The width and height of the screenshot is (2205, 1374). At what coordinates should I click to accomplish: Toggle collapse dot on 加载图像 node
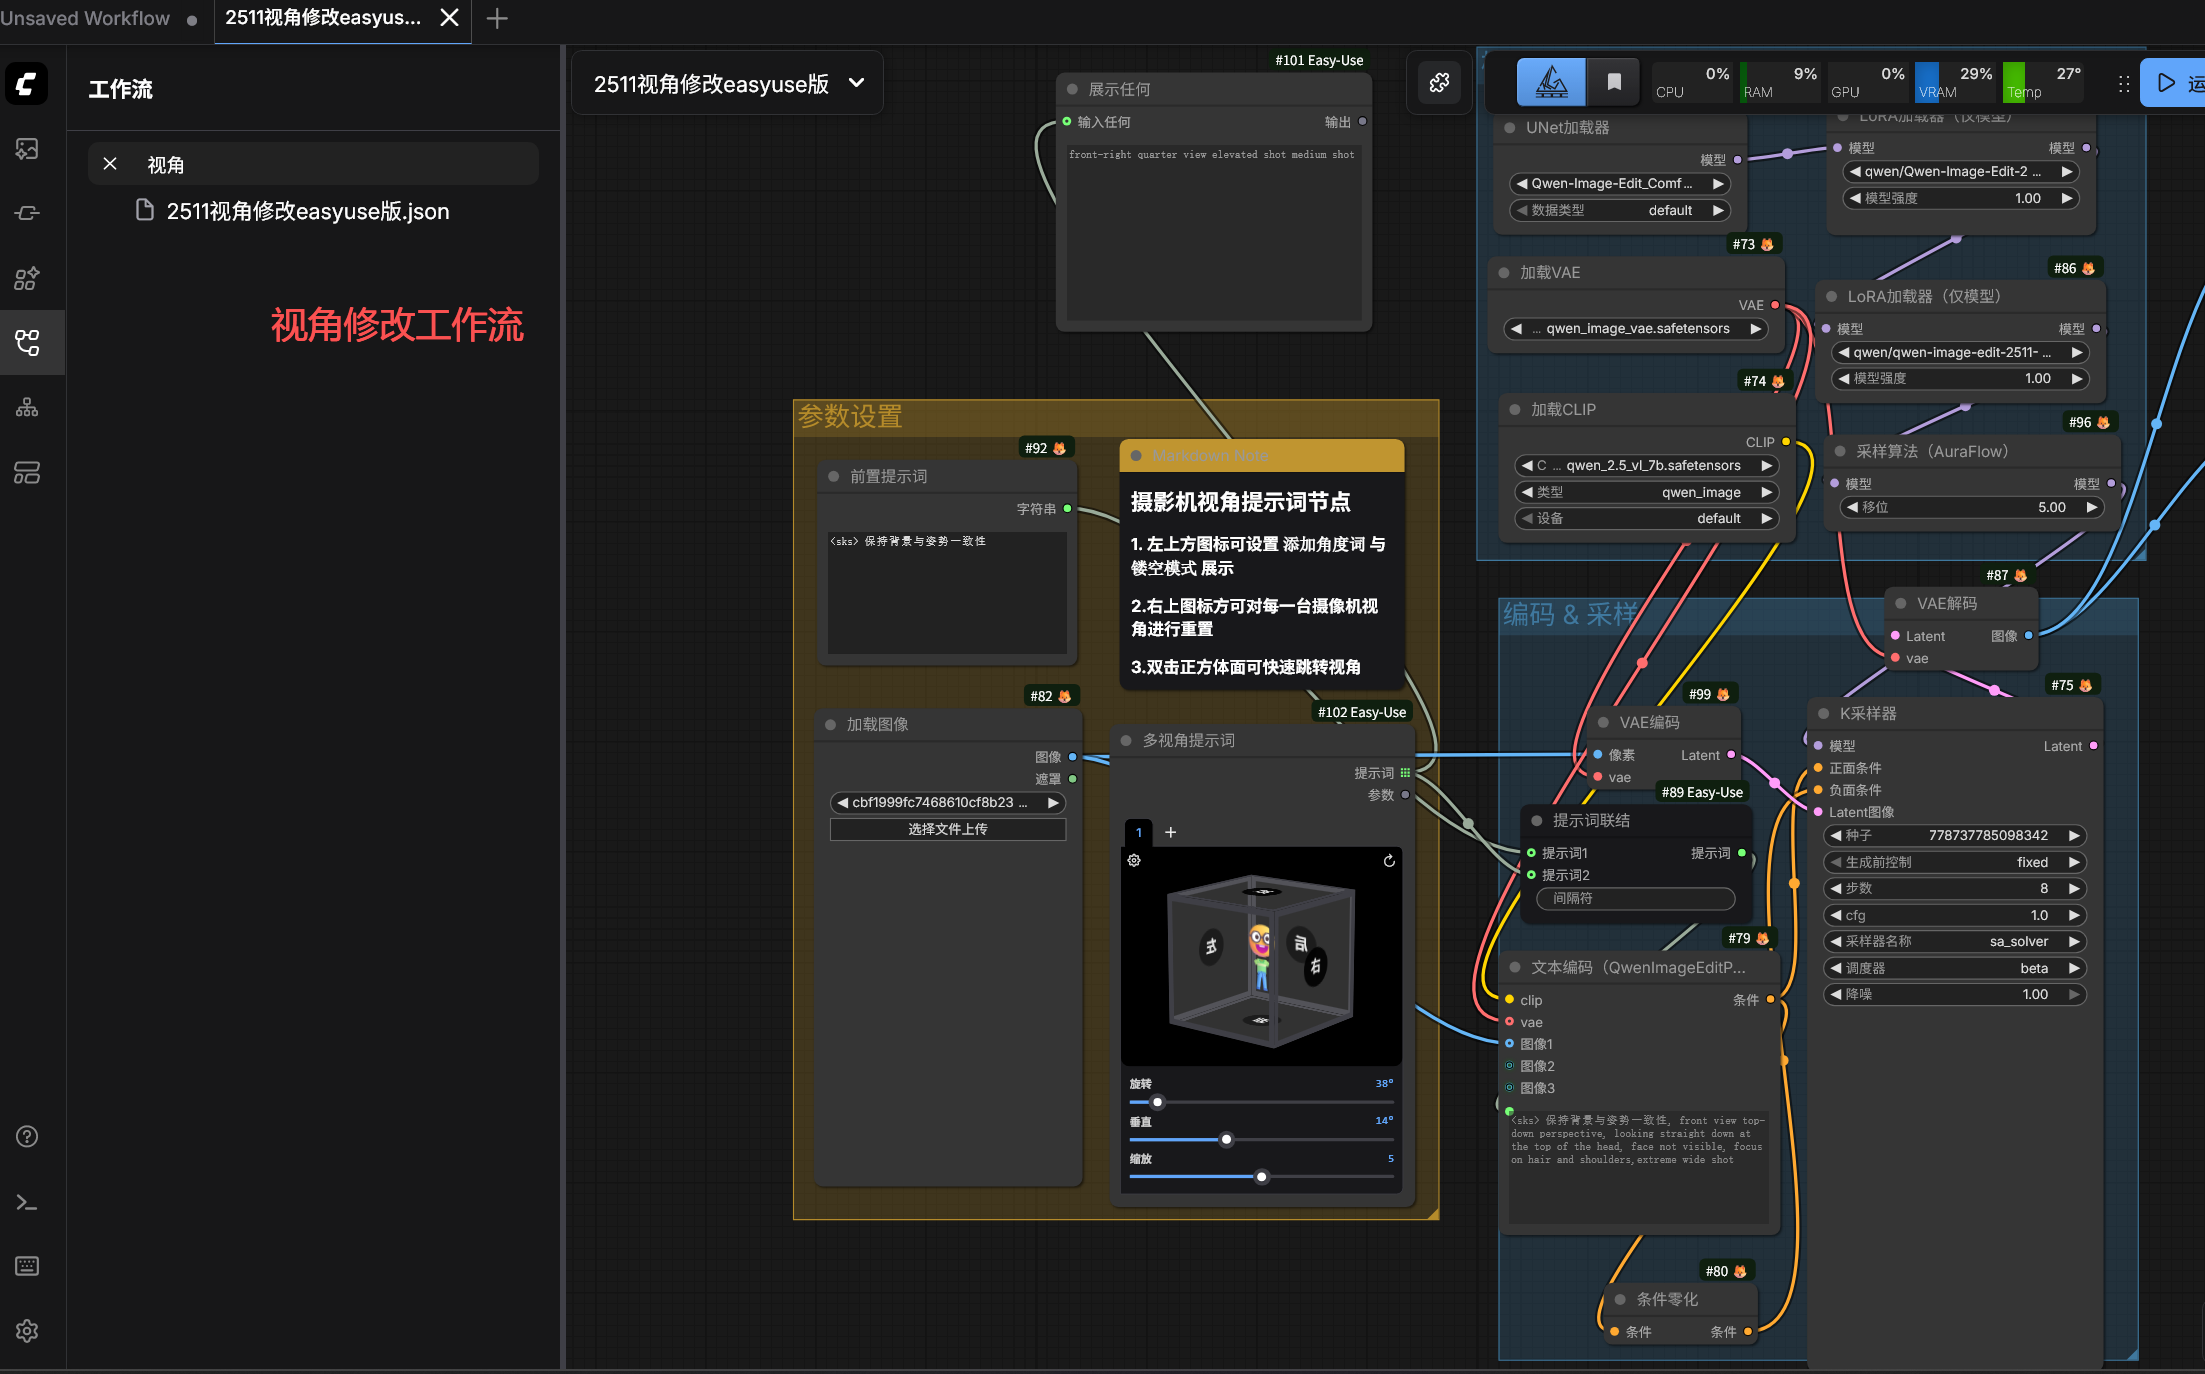pyautogui.click(x=830, y=724)
